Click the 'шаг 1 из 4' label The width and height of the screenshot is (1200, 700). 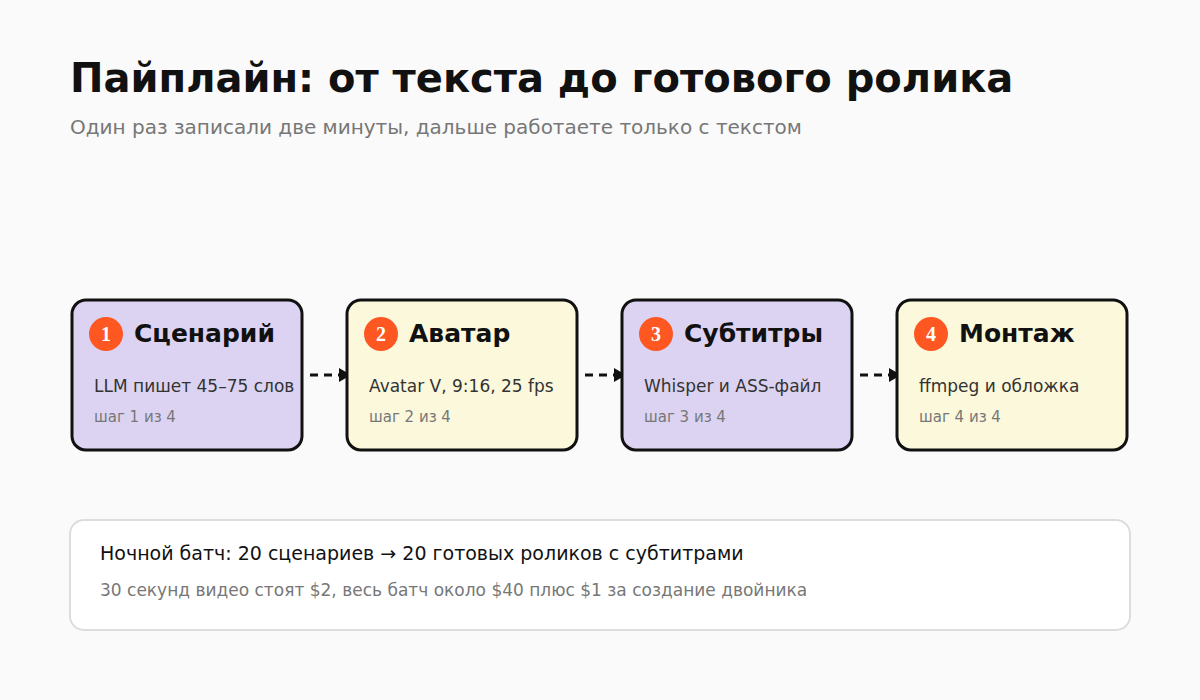135,417
